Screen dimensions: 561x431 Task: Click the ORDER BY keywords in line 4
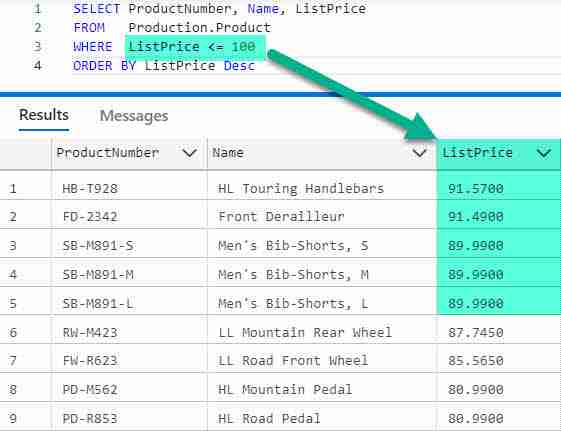click(x=104, y=66)
